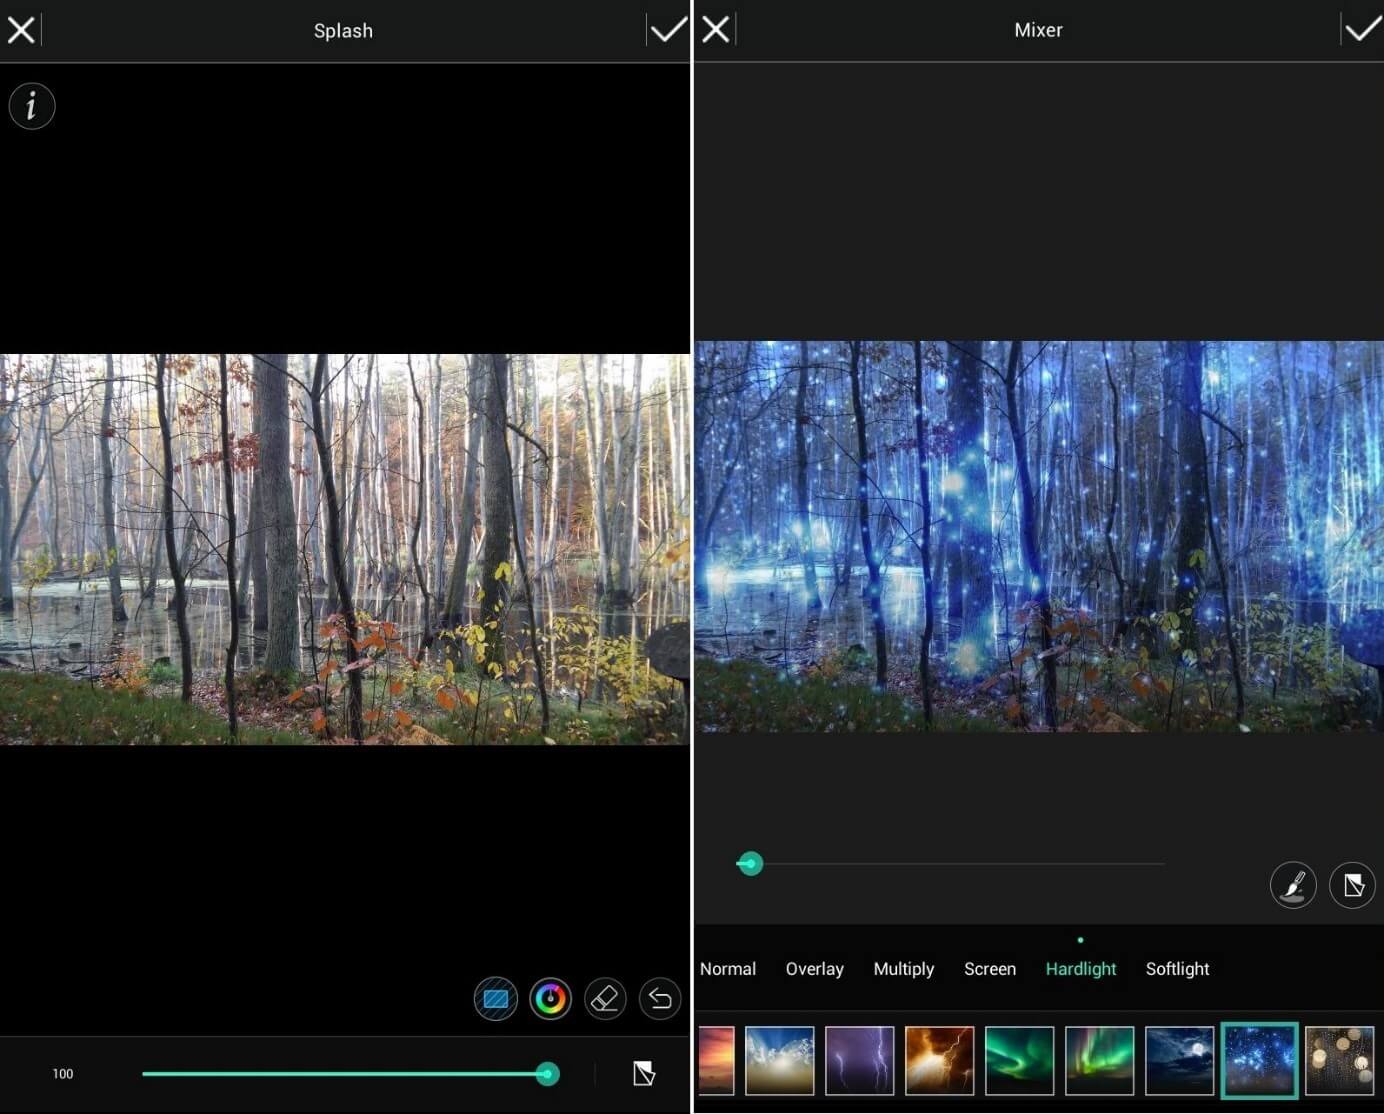The image size is (1384, 1114).
Task: Cancel the Mixer screen with the X icon
Action: (x=716, y=30)
